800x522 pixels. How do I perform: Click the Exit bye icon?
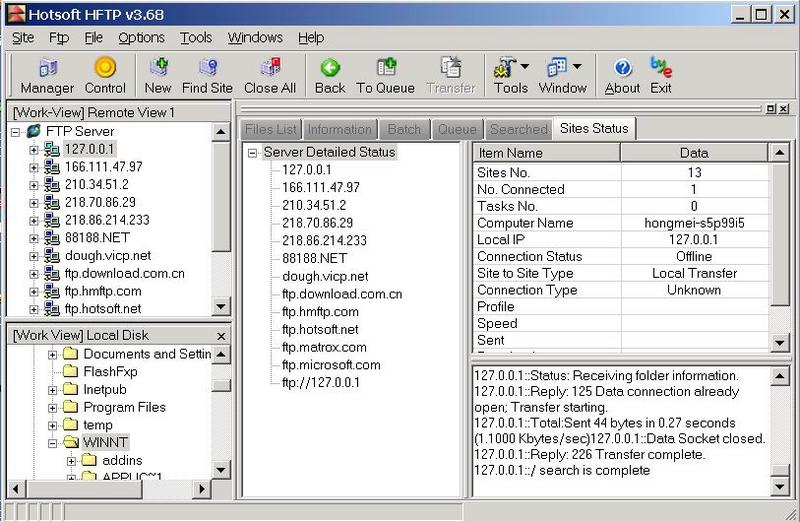(x=661, y=67)
